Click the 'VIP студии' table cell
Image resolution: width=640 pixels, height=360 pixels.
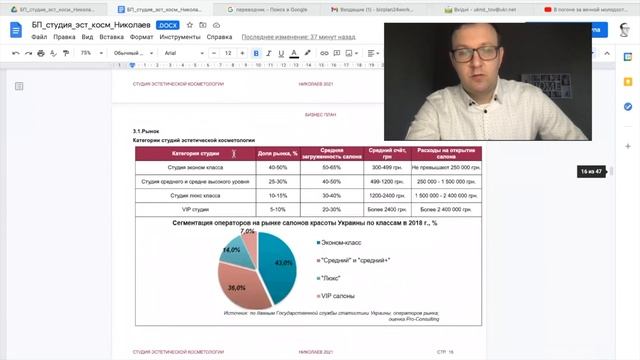[196, 209]
